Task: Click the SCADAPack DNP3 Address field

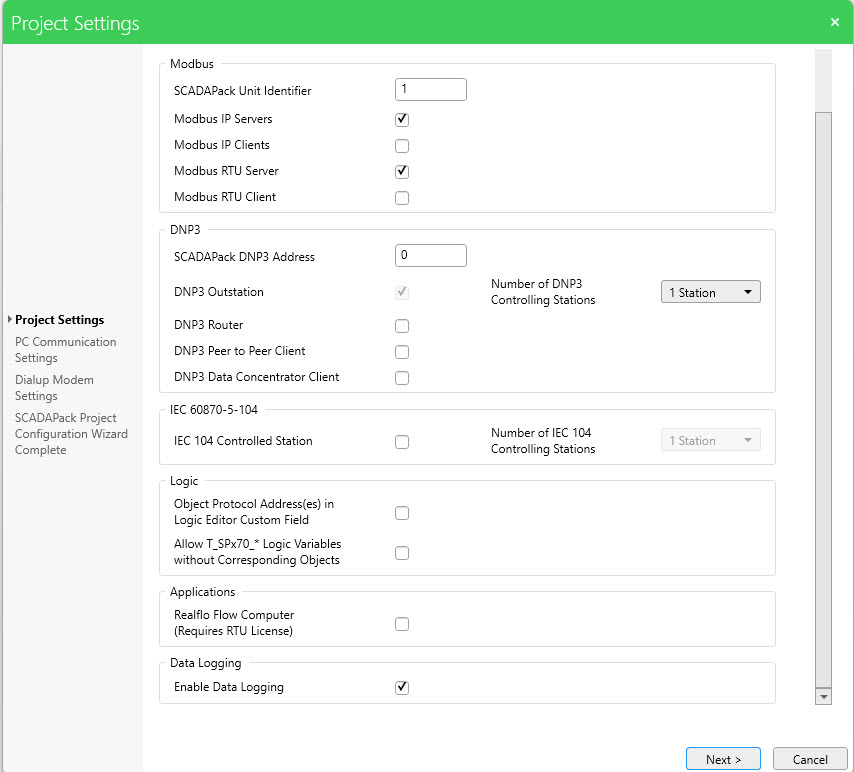Action: pos(430,256)
